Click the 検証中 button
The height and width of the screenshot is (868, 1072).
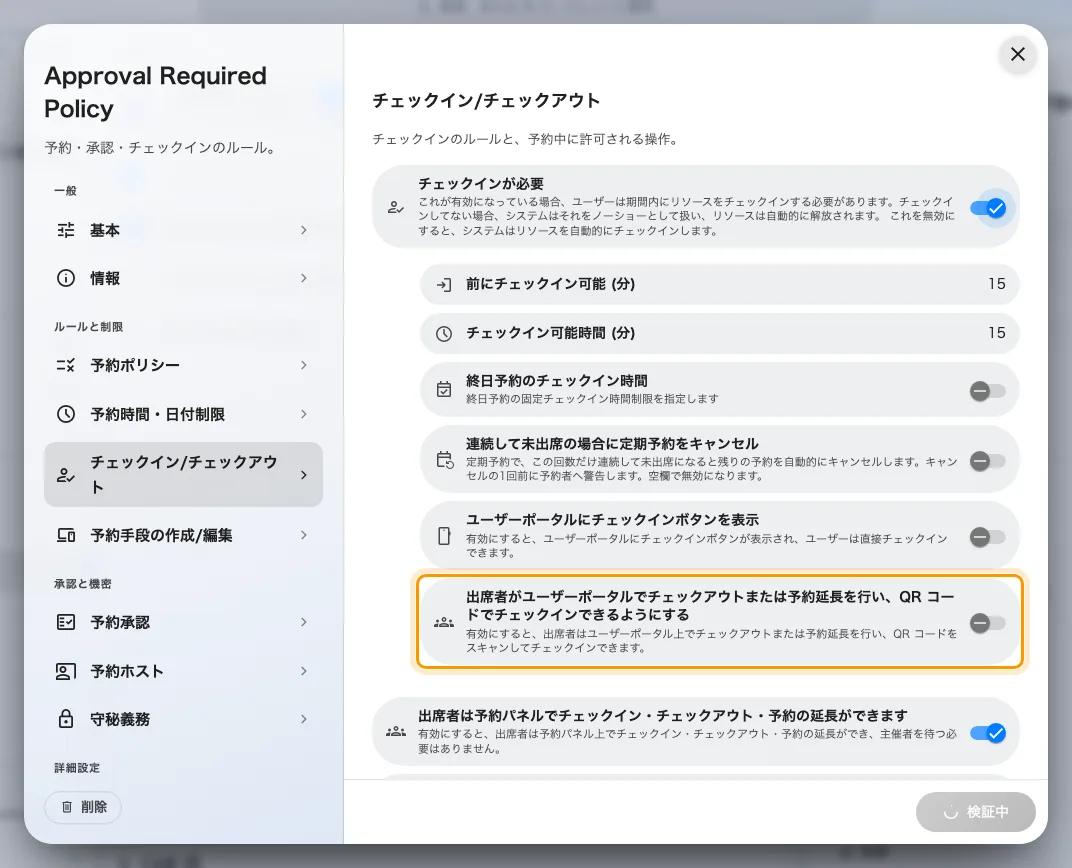click(976, 812)
